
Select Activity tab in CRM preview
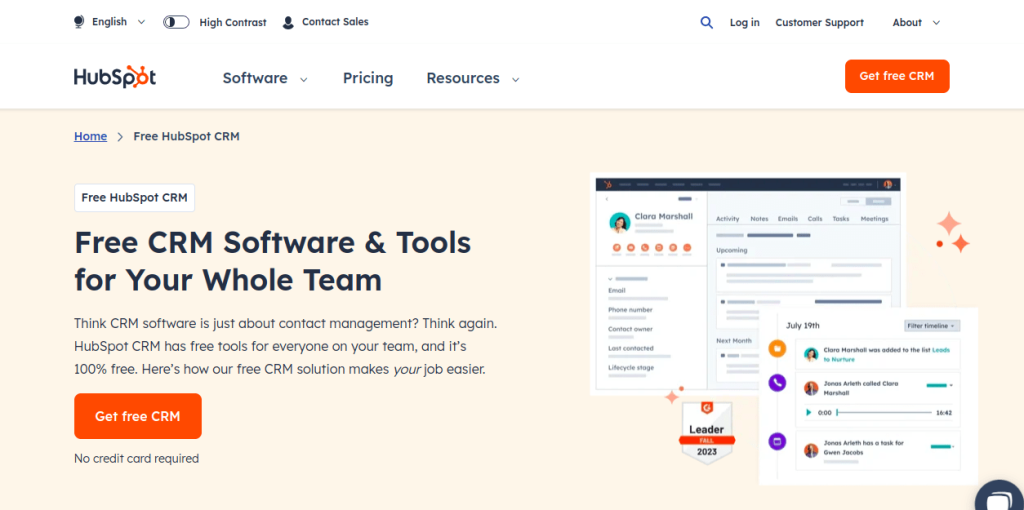[x=728, y=219]
